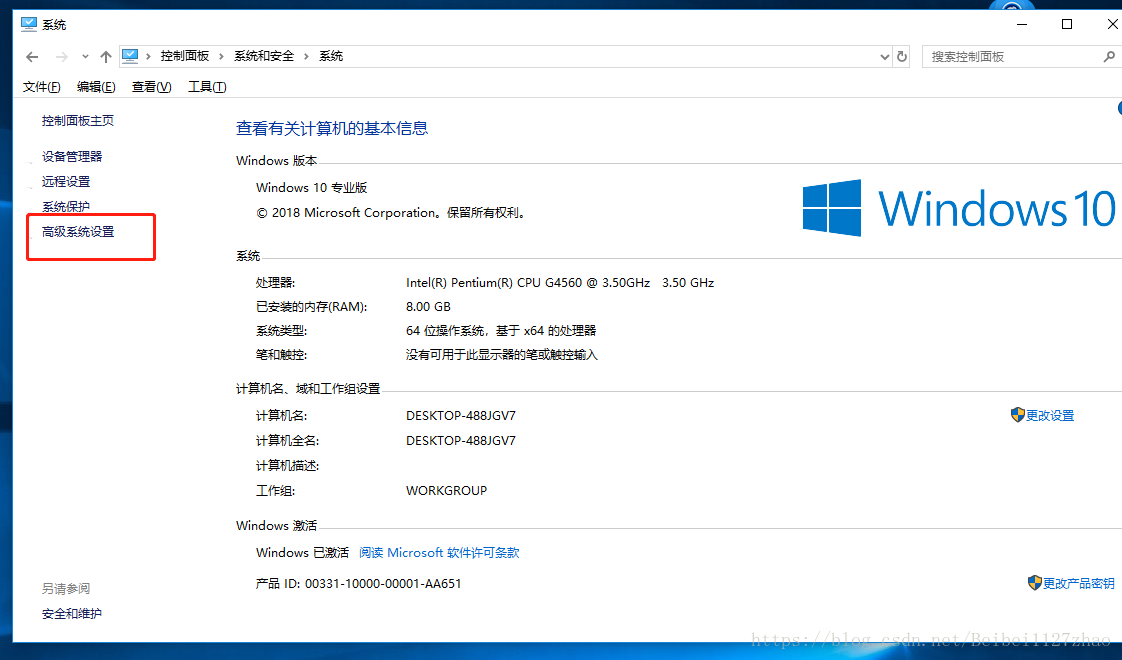This screenshot has width=1122, height=660.
Task: Open the 系统和安全 breadcrumb
Action: [264, 56]
